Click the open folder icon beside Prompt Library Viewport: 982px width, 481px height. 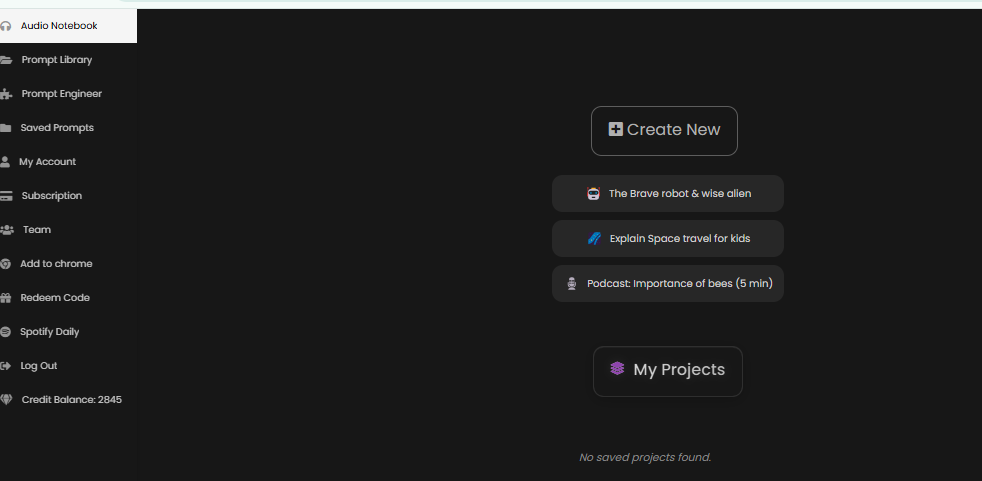(x=6, y=60)
